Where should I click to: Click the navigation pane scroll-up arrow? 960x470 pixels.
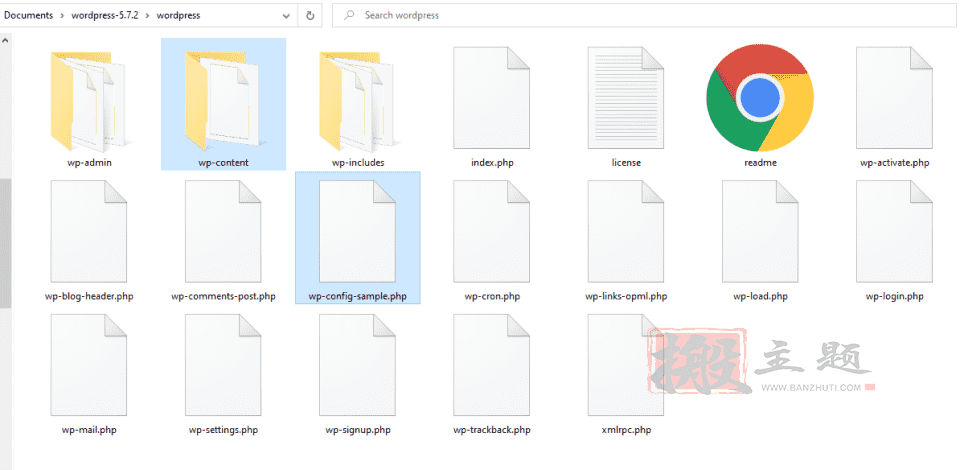[x=5, y=40]
